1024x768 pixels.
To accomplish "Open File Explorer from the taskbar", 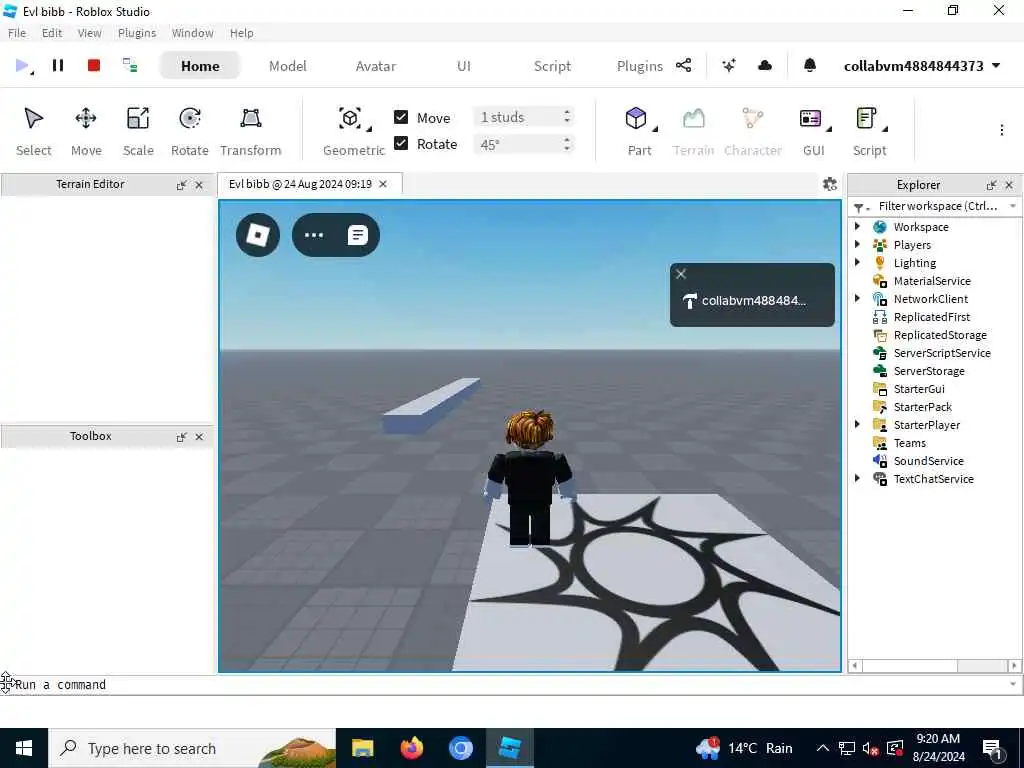I will 362,748.
